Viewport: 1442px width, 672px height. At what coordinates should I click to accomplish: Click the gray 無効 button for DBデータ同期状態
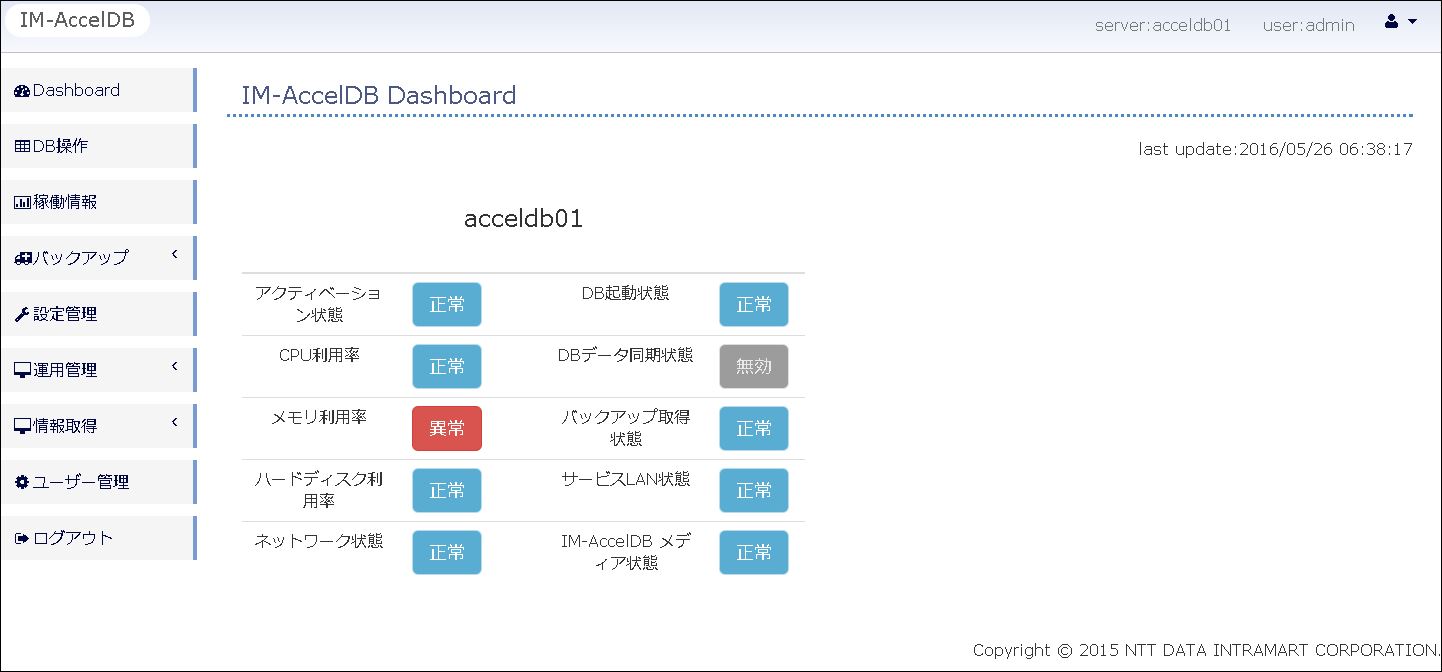(x=754, y=367)
